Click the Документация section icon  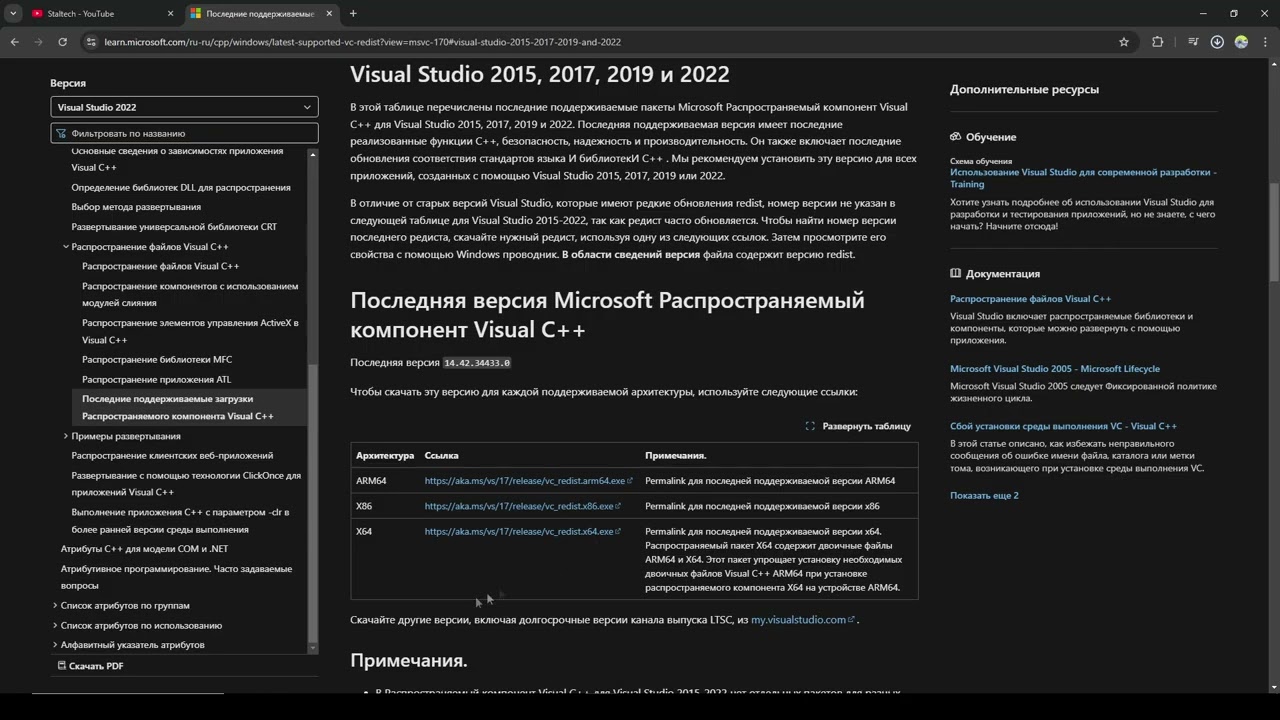956,273
